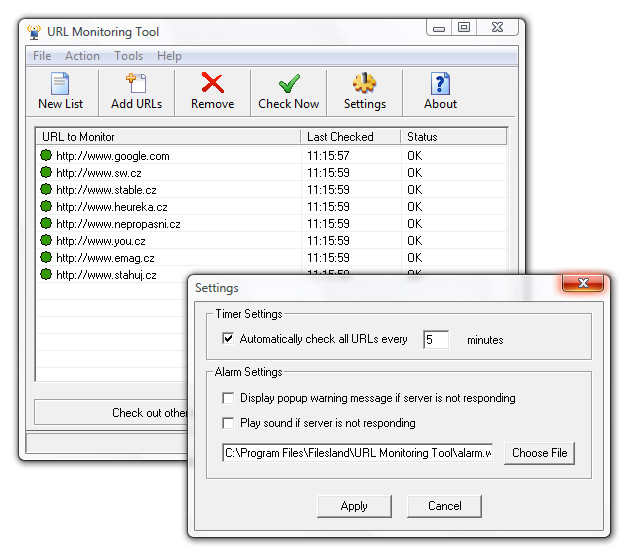The image size is (626, 558).
Task: Open the File menu
Action: pos(42,56)
